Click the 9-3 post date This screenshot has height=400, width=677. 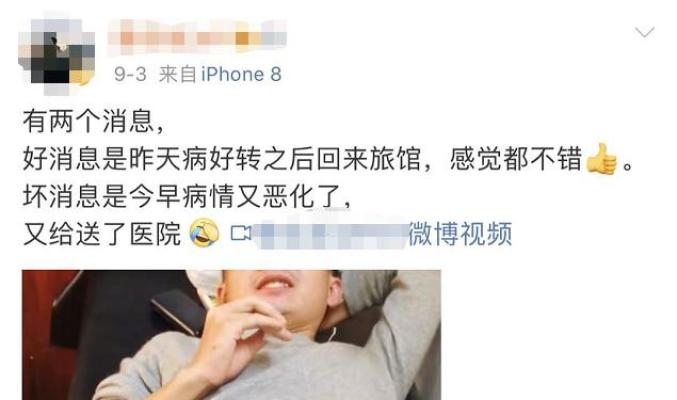(130, 74)
